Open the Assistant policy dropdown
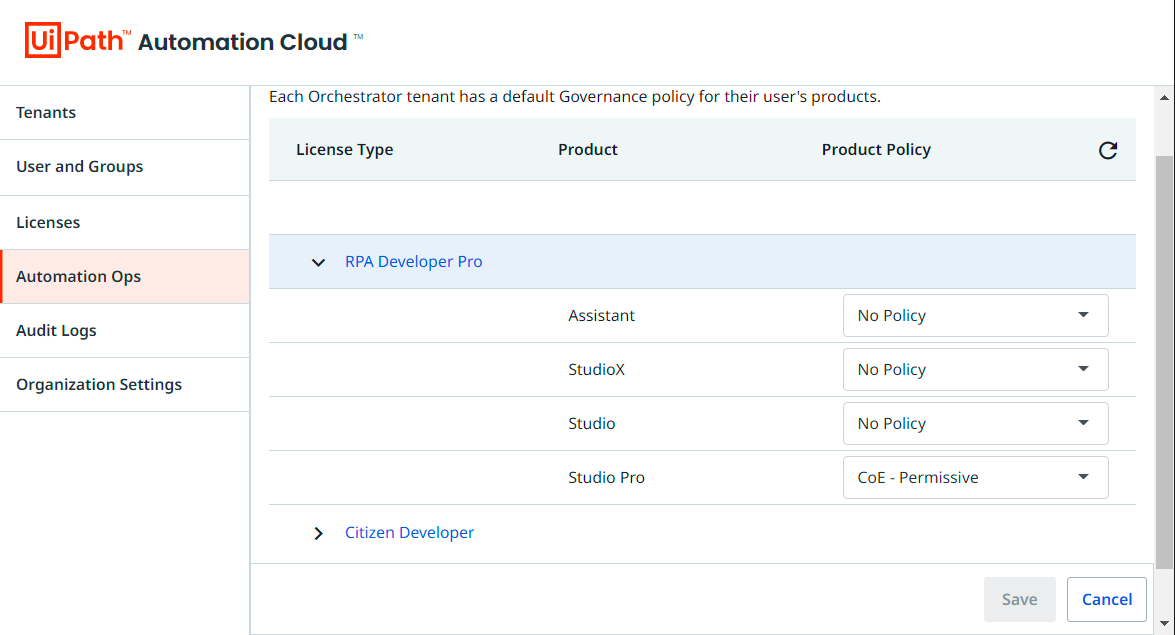1175x635 pixels. tap(975, 316)
